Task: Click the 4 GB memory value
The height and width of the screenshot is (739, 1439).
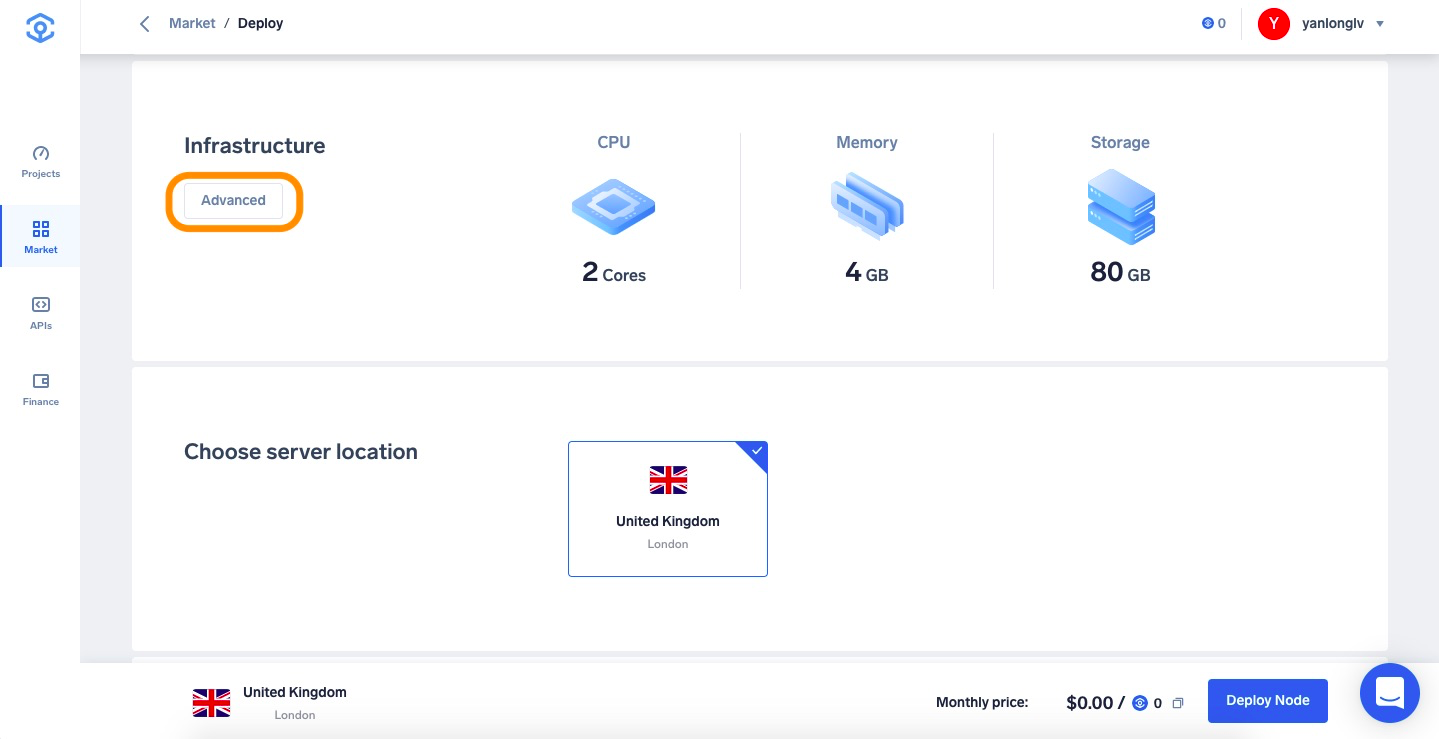Action: click(867, 273)
